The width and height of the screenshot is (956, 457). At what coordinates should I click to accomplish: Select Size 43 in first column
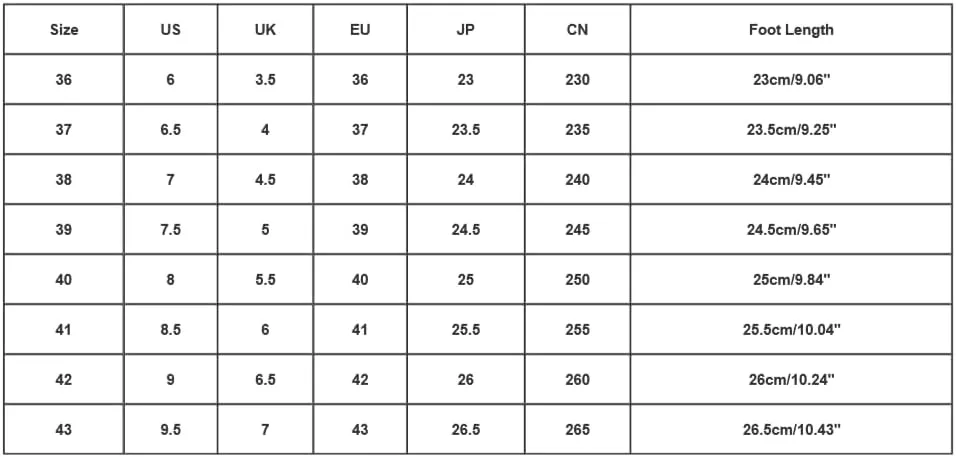(64, 430)
